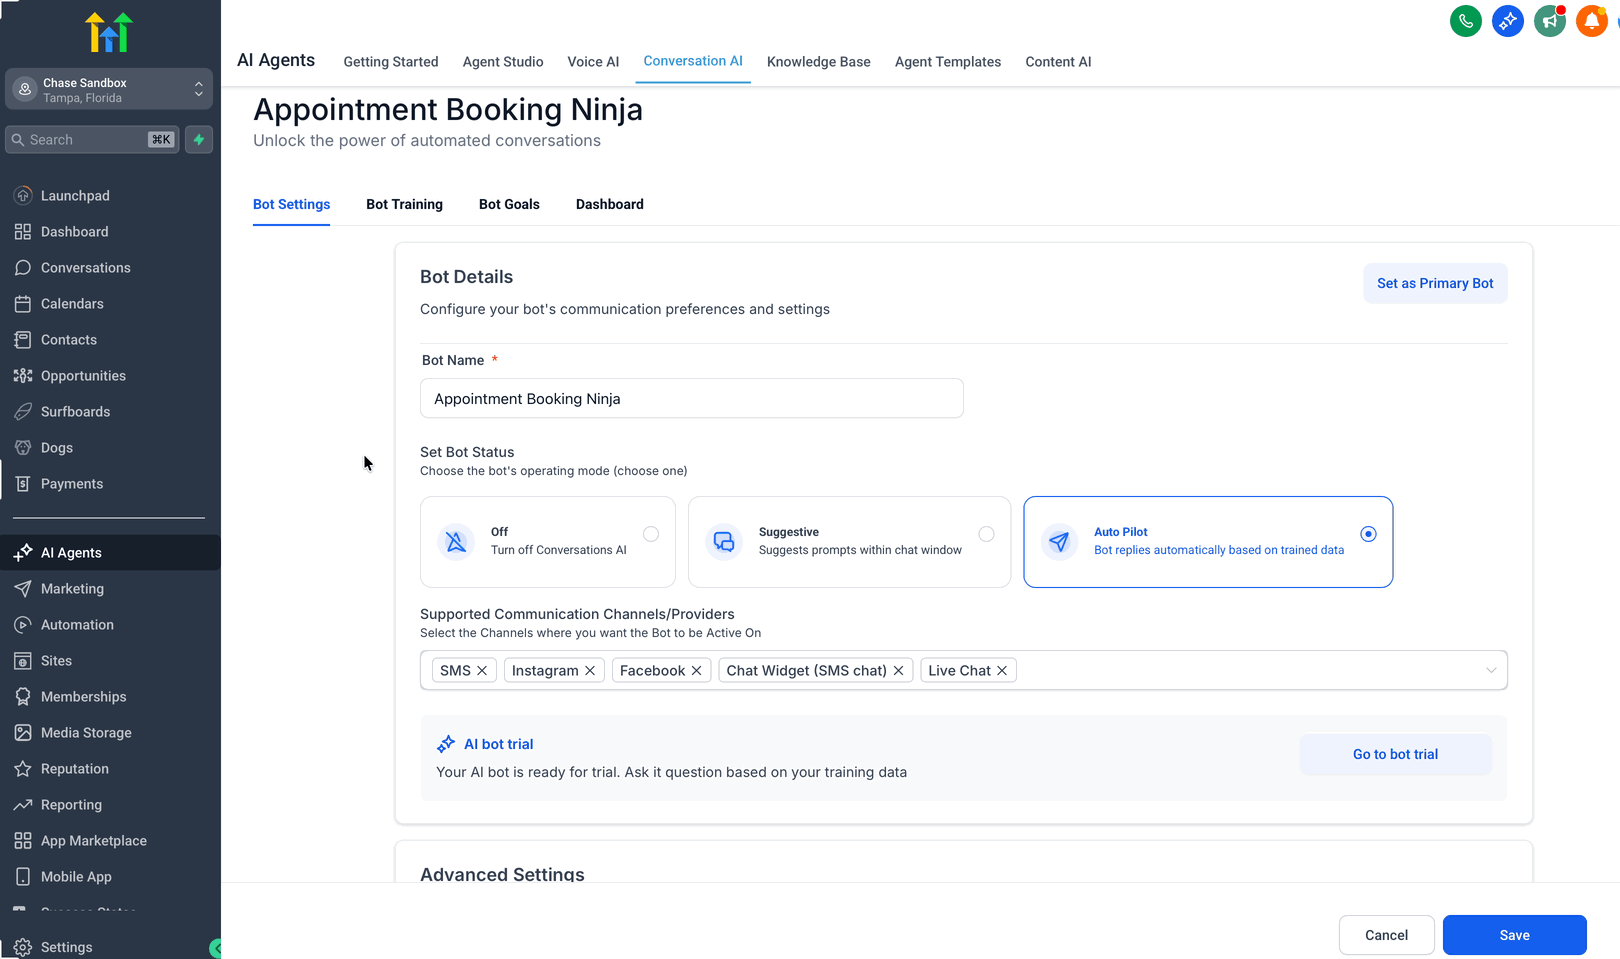Select the Suggestive bot status option
The width and height of the screenshot is (1620, 959).
tap(849, 542)
